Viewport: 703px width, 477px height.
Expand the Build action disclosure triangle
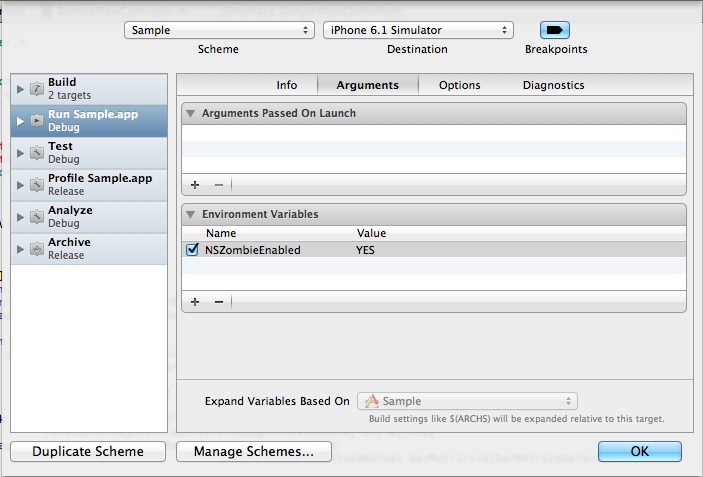point(20,89)
